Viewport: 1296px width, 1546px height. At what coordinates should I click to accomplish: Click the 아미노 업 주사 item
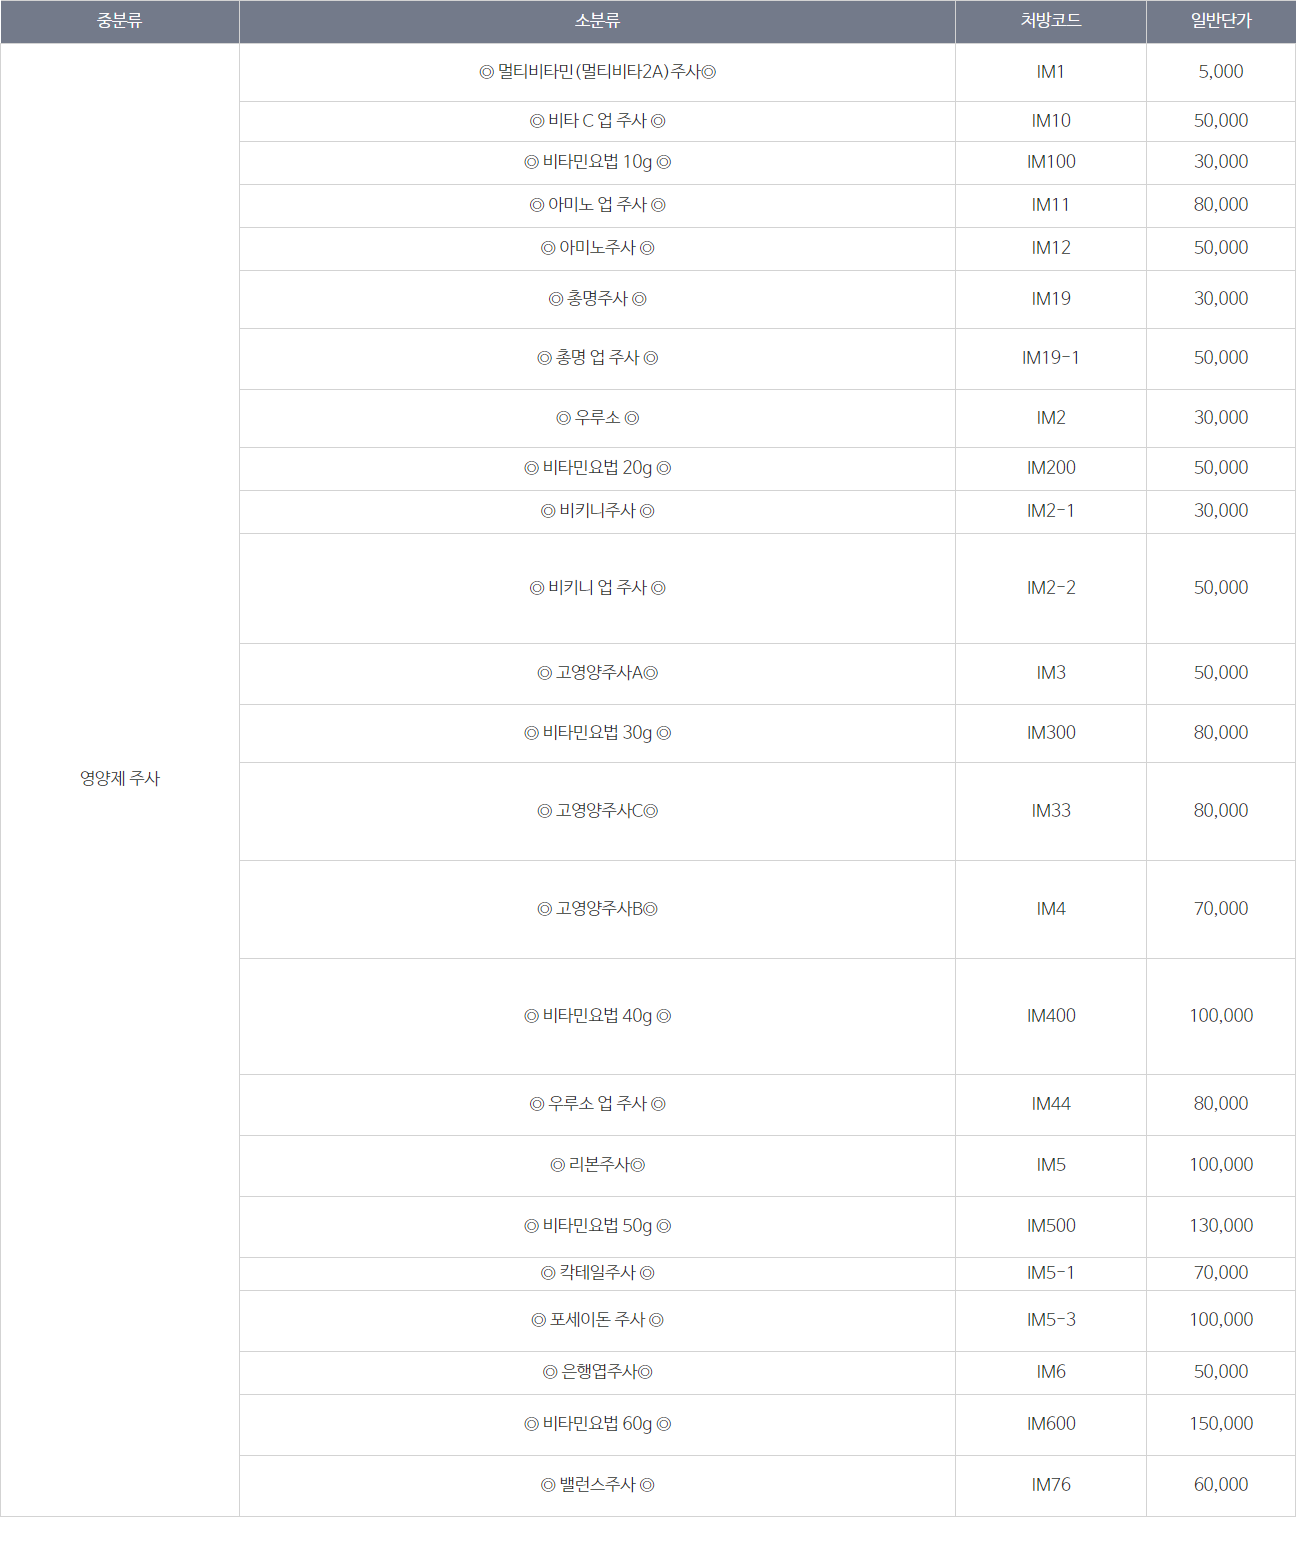pyautogui.click(x=597, y=205)
